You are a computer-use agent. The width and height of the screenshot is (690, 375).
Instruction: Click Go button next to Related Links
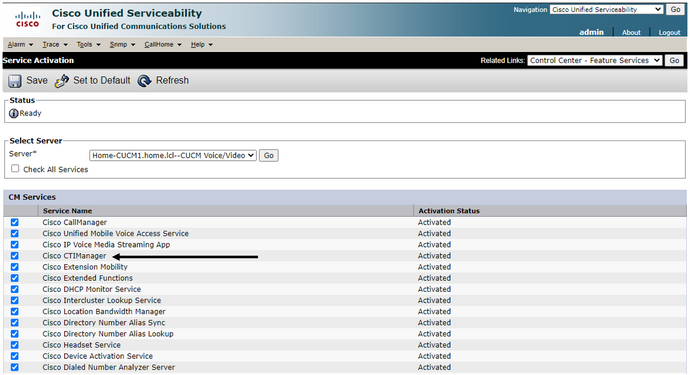pos(674,60)
